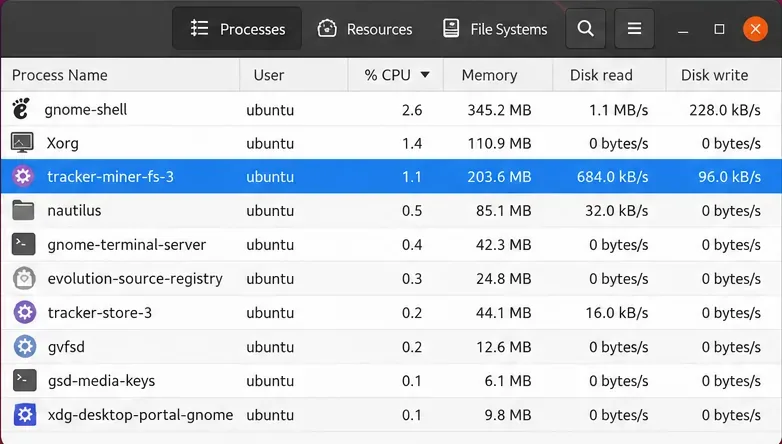Click the 0.3 CPU value
This screenshot has width=782, height=444.
(x=412, y=279)
